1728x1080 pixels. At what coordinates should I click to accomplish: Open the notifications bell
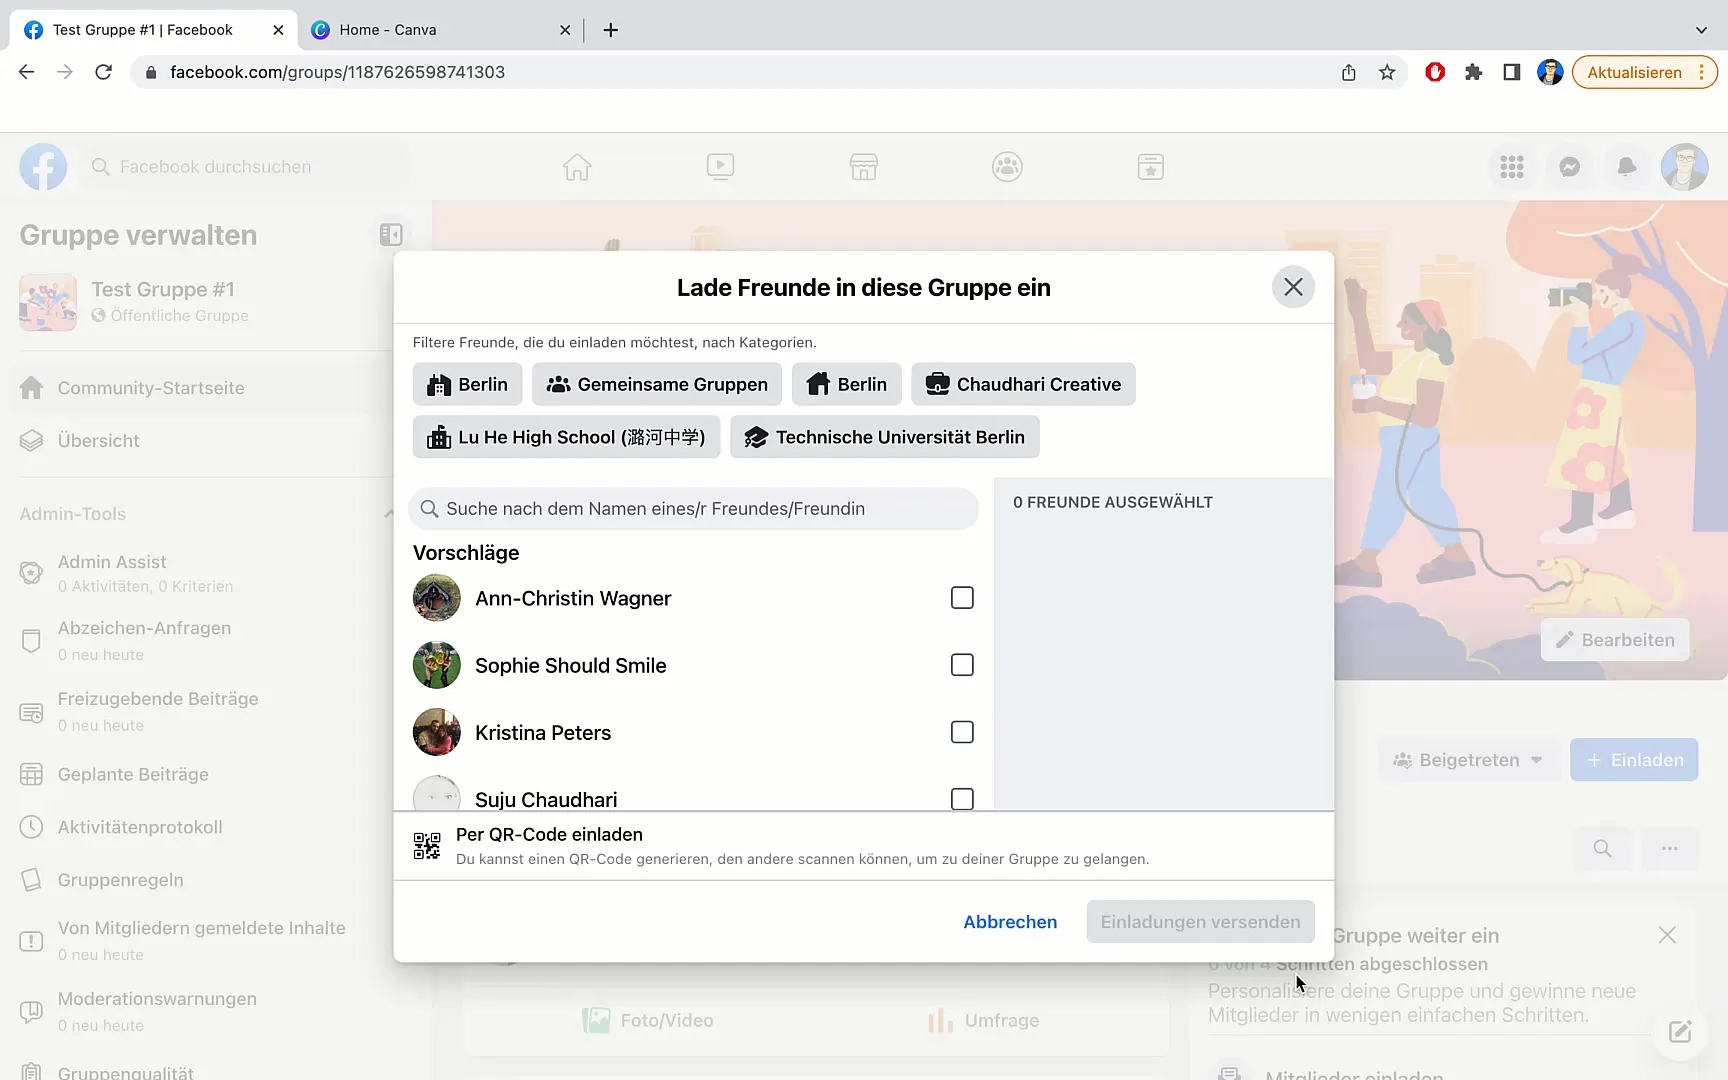point(1627,167)
